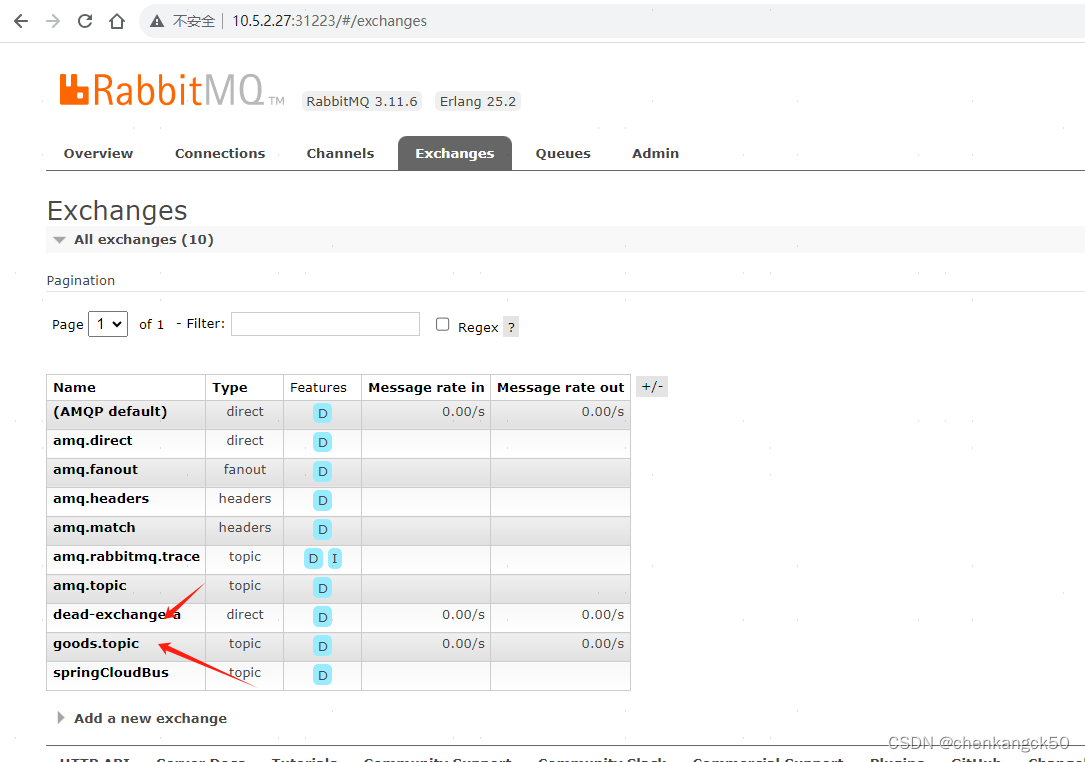Screen dimensions: 1085x762
Task: Click the Features column header
Action: (x=318, y=388)
